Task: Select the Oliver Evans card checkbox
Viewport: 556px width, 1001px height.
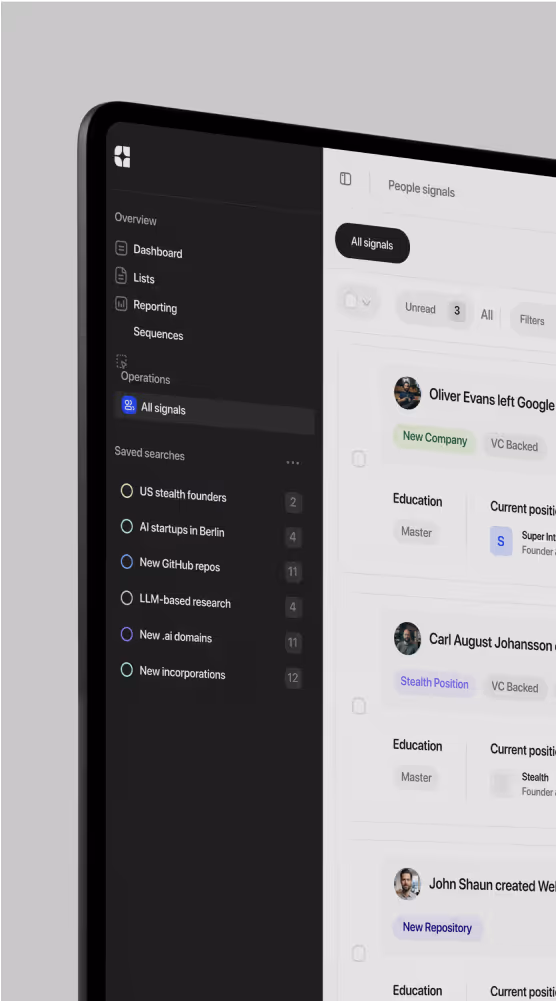Action: (x=359, y=458)
